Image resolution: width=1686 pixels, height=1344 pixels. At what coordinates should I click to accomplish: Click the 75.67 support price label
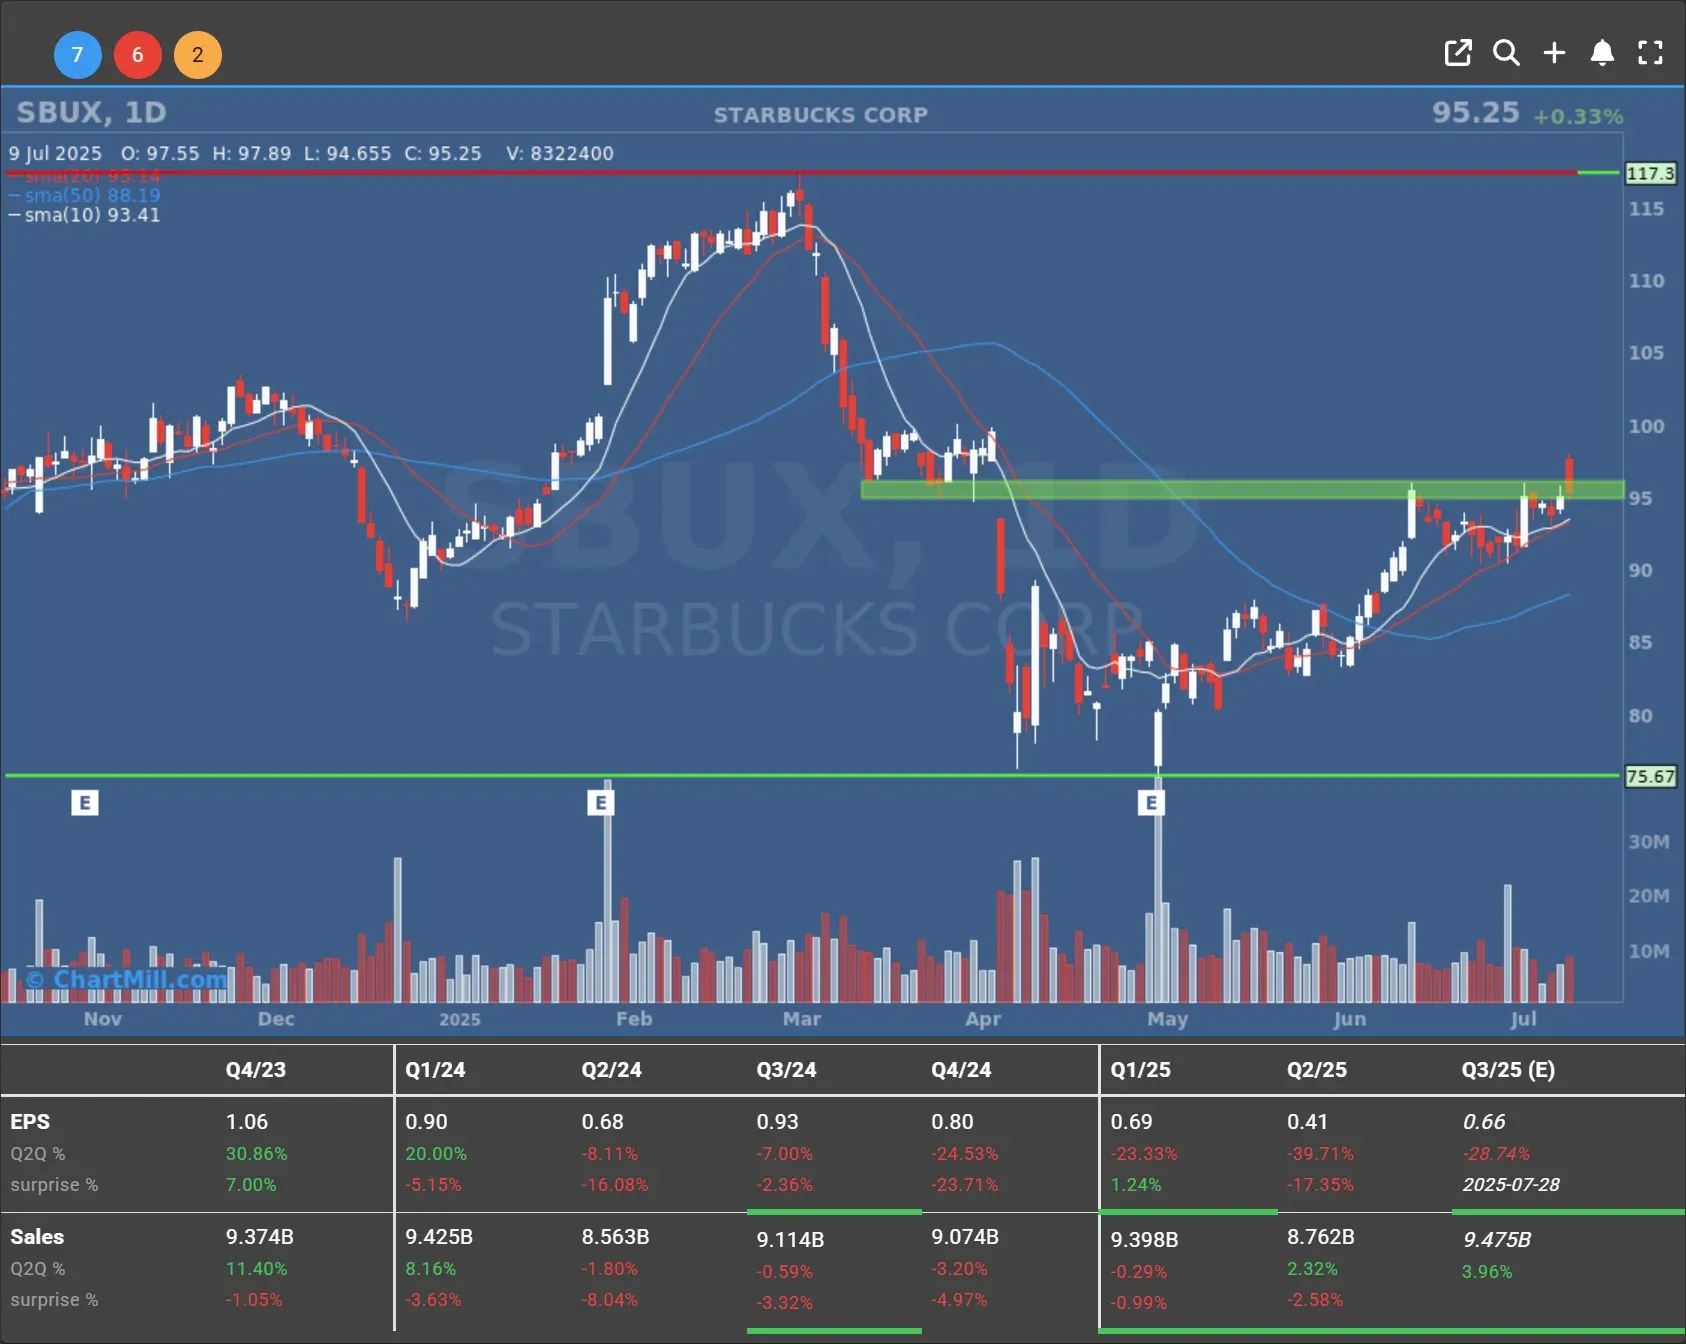click(x=1650, y=776)
